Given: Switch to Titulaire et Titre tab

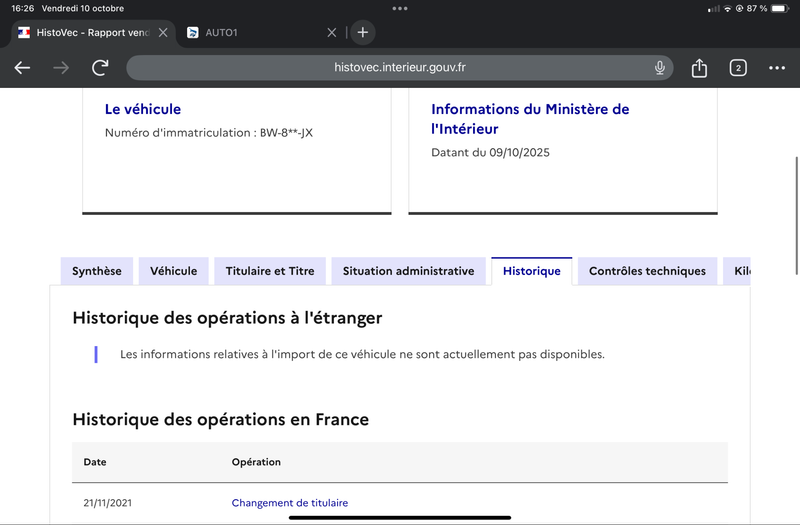Looking at the screenshot, I should 270,271.
